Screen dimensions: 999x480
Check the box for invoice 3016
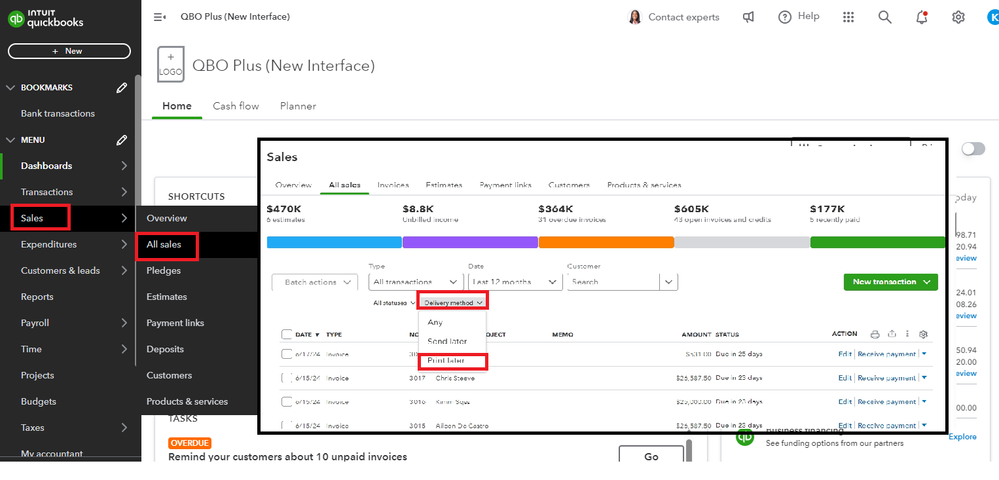[287, 402]
